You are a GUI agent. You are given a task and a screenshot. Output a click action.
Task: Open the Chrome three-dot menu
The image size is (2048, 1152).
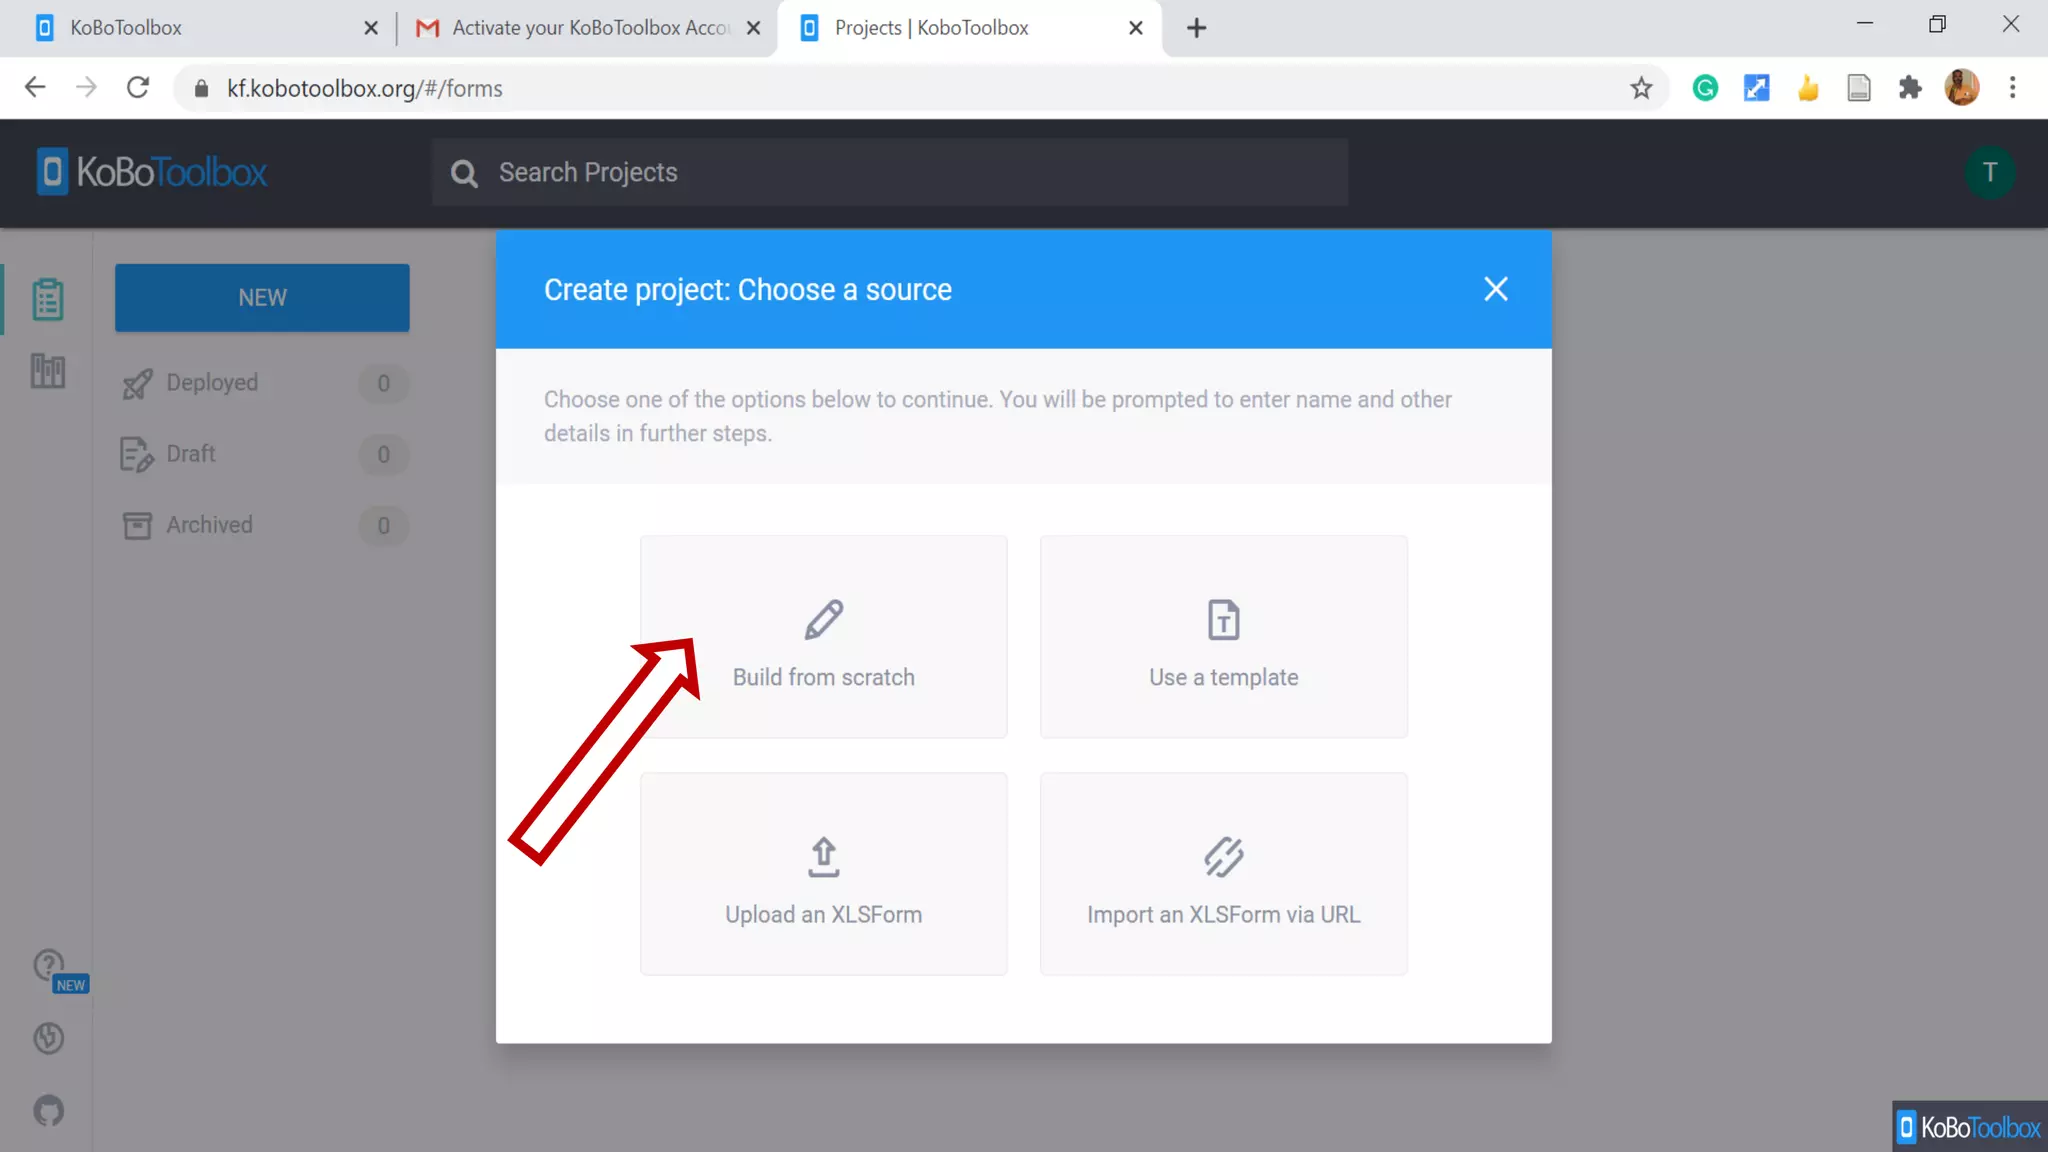(2012, 88)
